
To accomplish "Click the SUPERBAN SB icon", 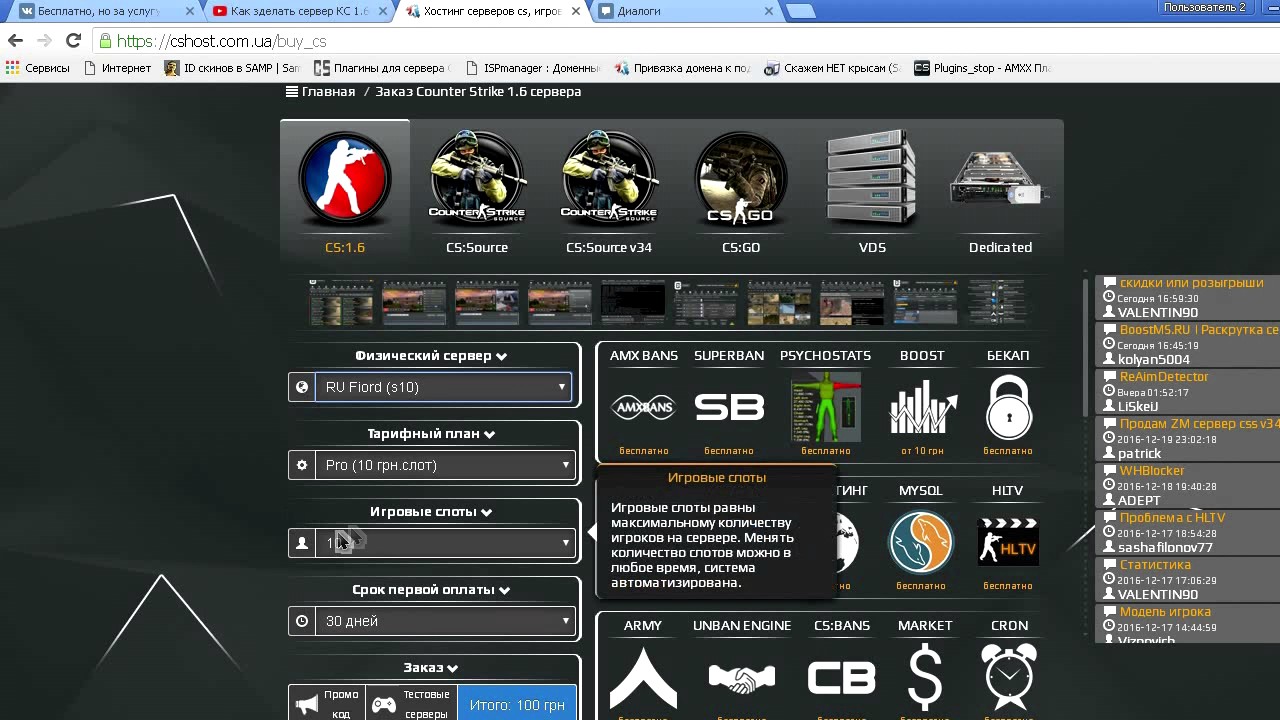I will pos(729,407).
